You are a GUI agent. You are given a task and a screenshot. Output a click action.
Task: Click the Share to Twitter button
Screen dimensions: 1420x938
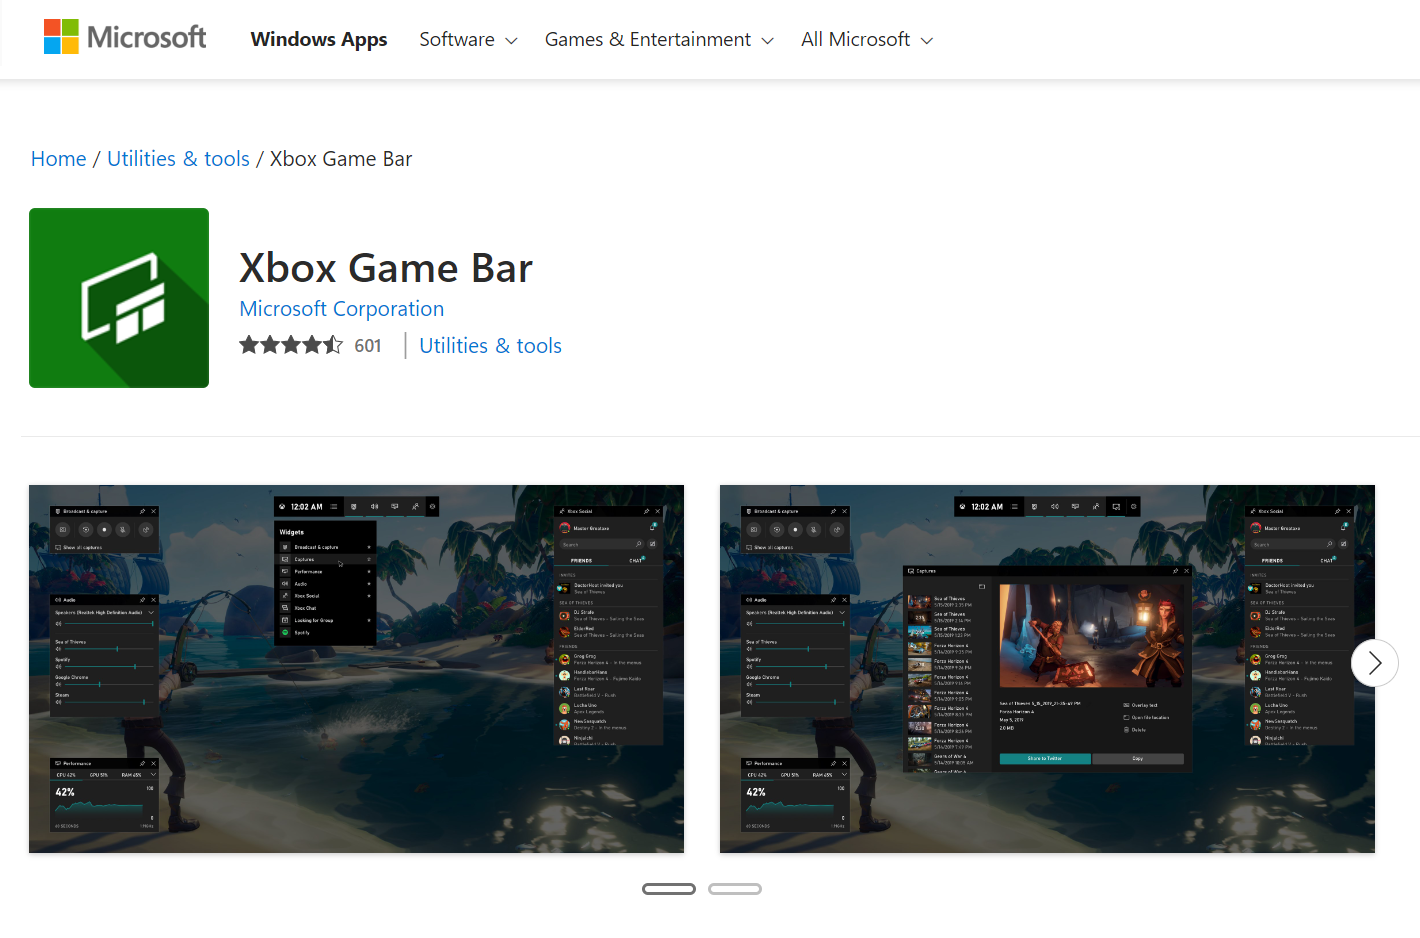point(1046,759)
